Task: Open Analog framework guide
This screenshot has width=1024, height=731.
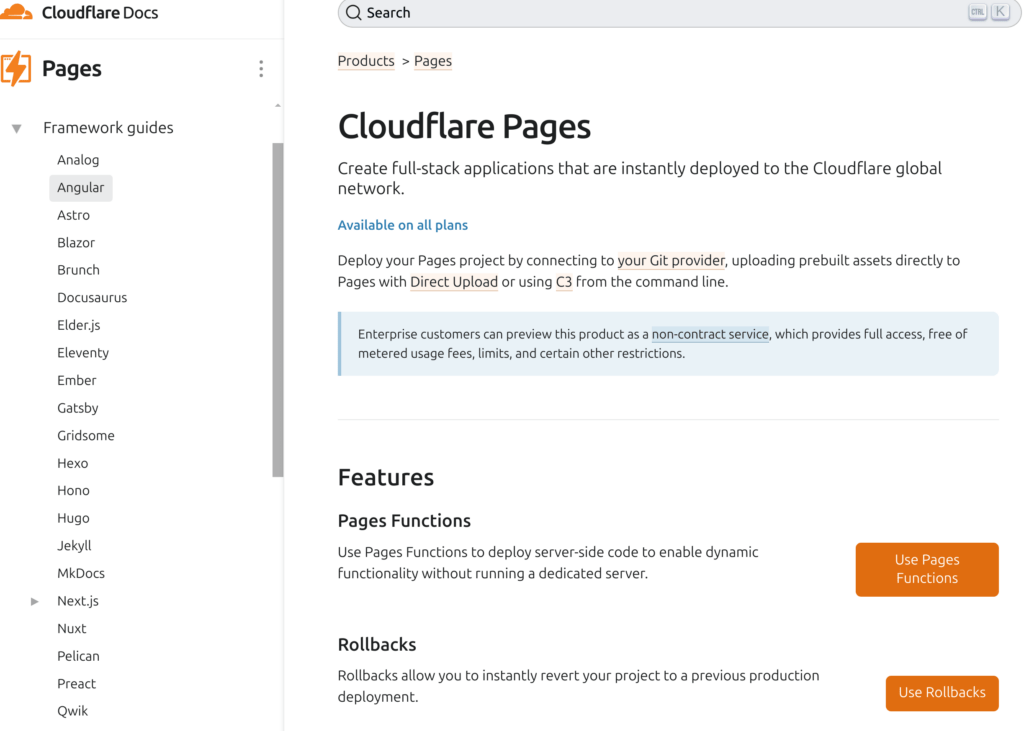Action: [x=78, y=160]
